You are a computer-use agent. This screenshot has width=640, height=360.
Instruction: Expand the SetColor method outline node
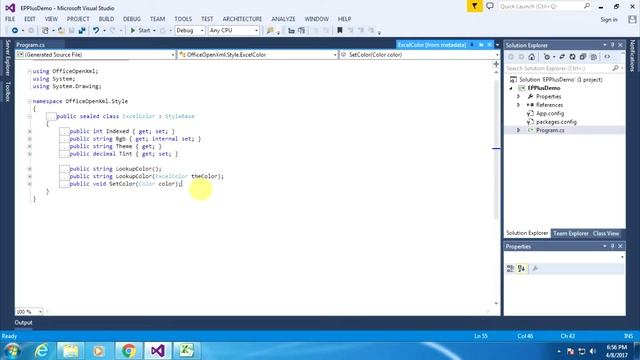click(29, 184)
